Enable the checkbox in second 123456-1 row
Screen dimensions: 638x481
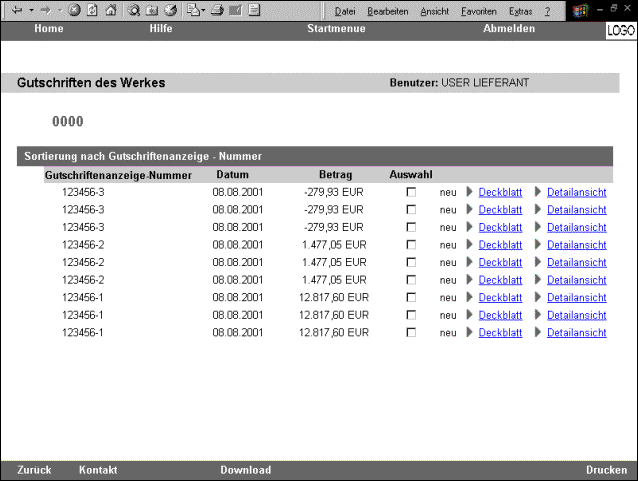coord(411,315)
